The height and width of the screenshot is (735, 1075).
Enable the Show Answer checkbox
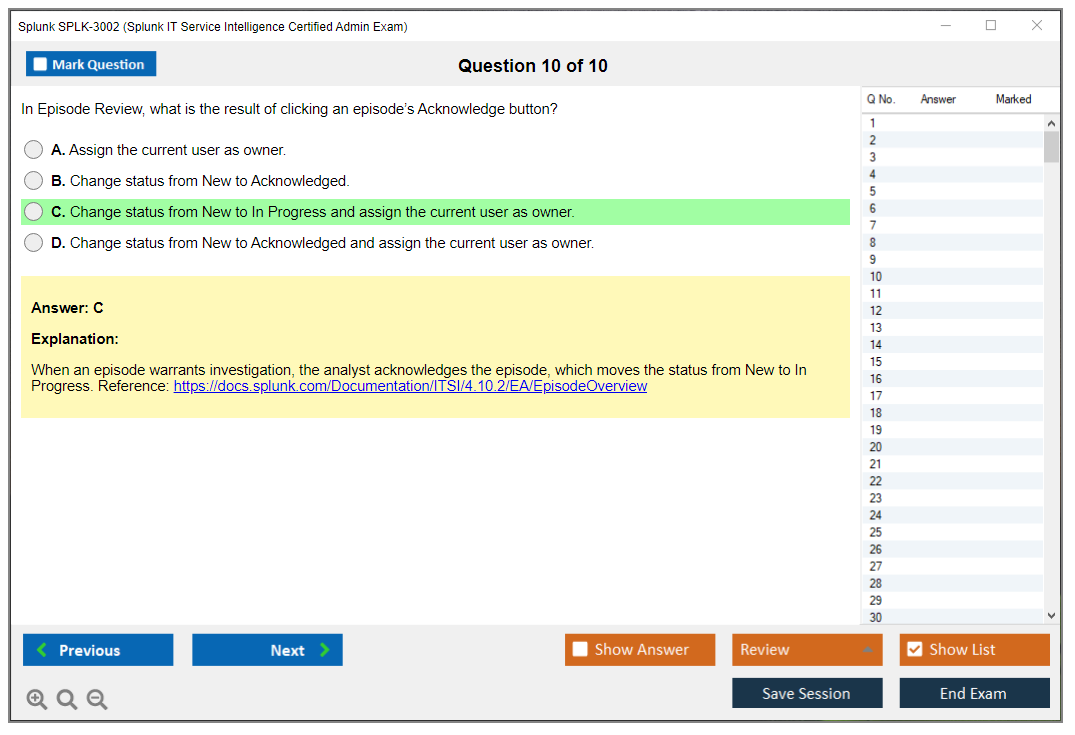(x=581, y=650)
